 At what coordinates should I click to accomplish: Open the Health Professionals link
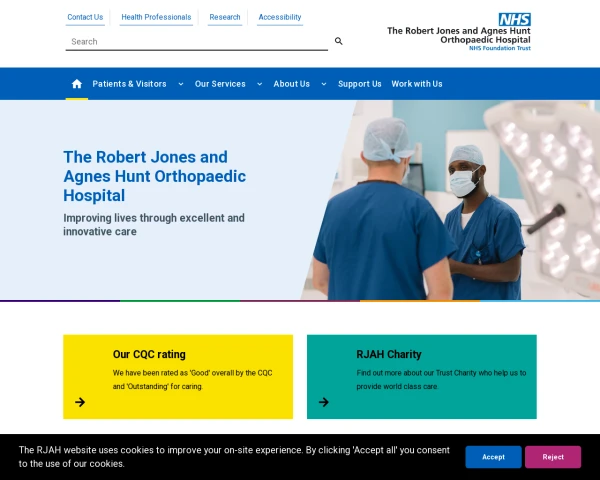(156, 17)
